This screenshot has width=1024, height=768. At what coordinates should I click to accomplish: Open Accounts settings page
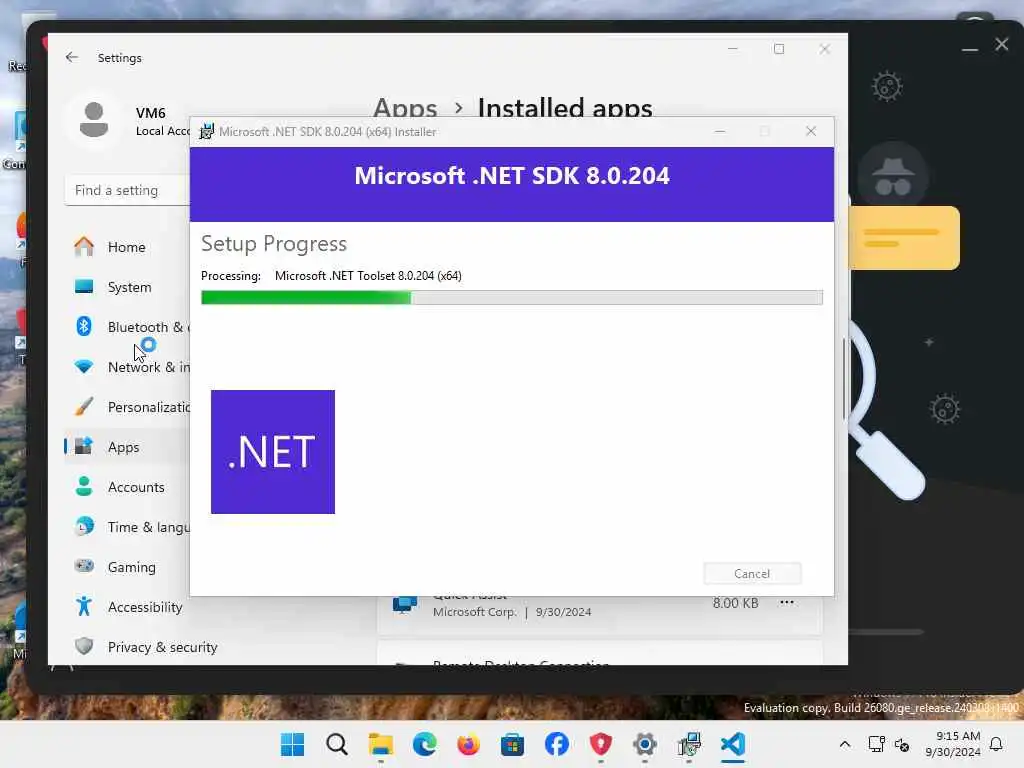coord(127,487)
